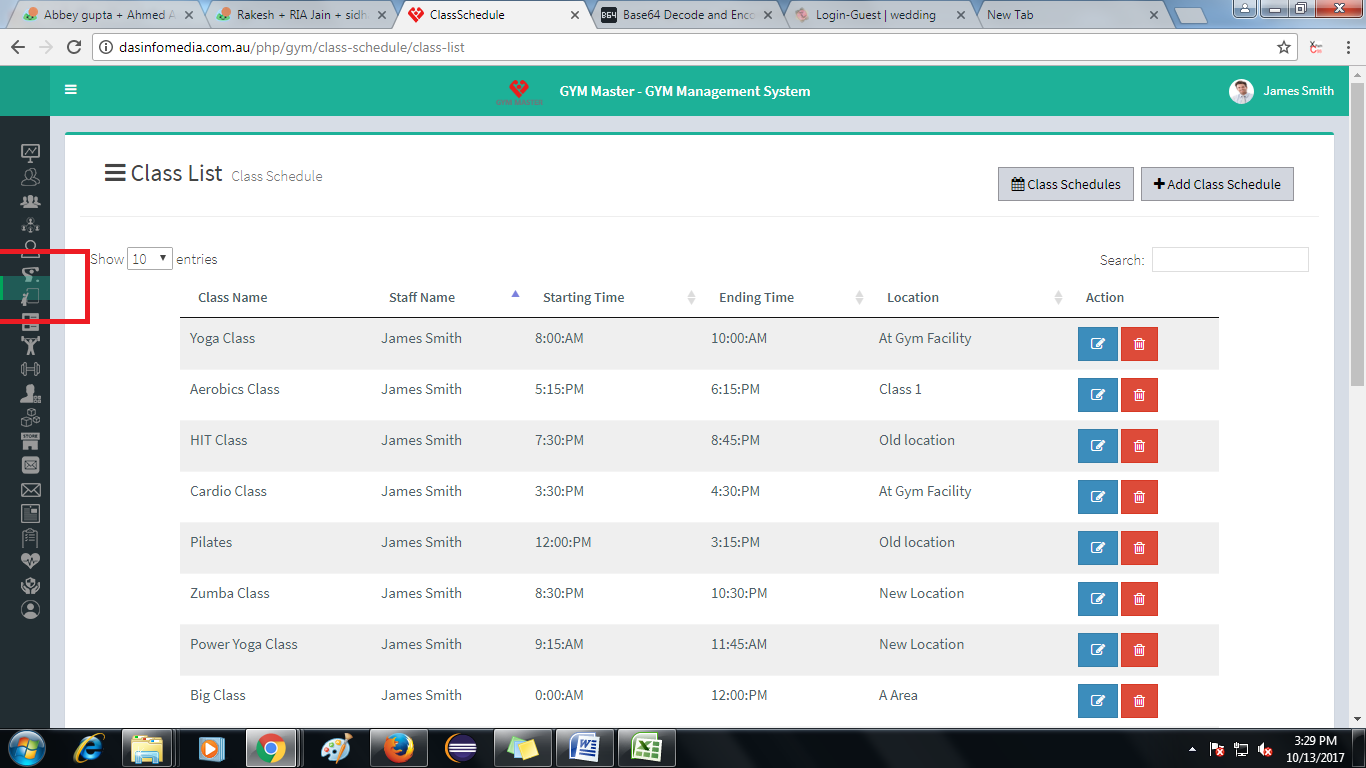
Task: Click the Windows Start button
Action: tap(27, 748)
